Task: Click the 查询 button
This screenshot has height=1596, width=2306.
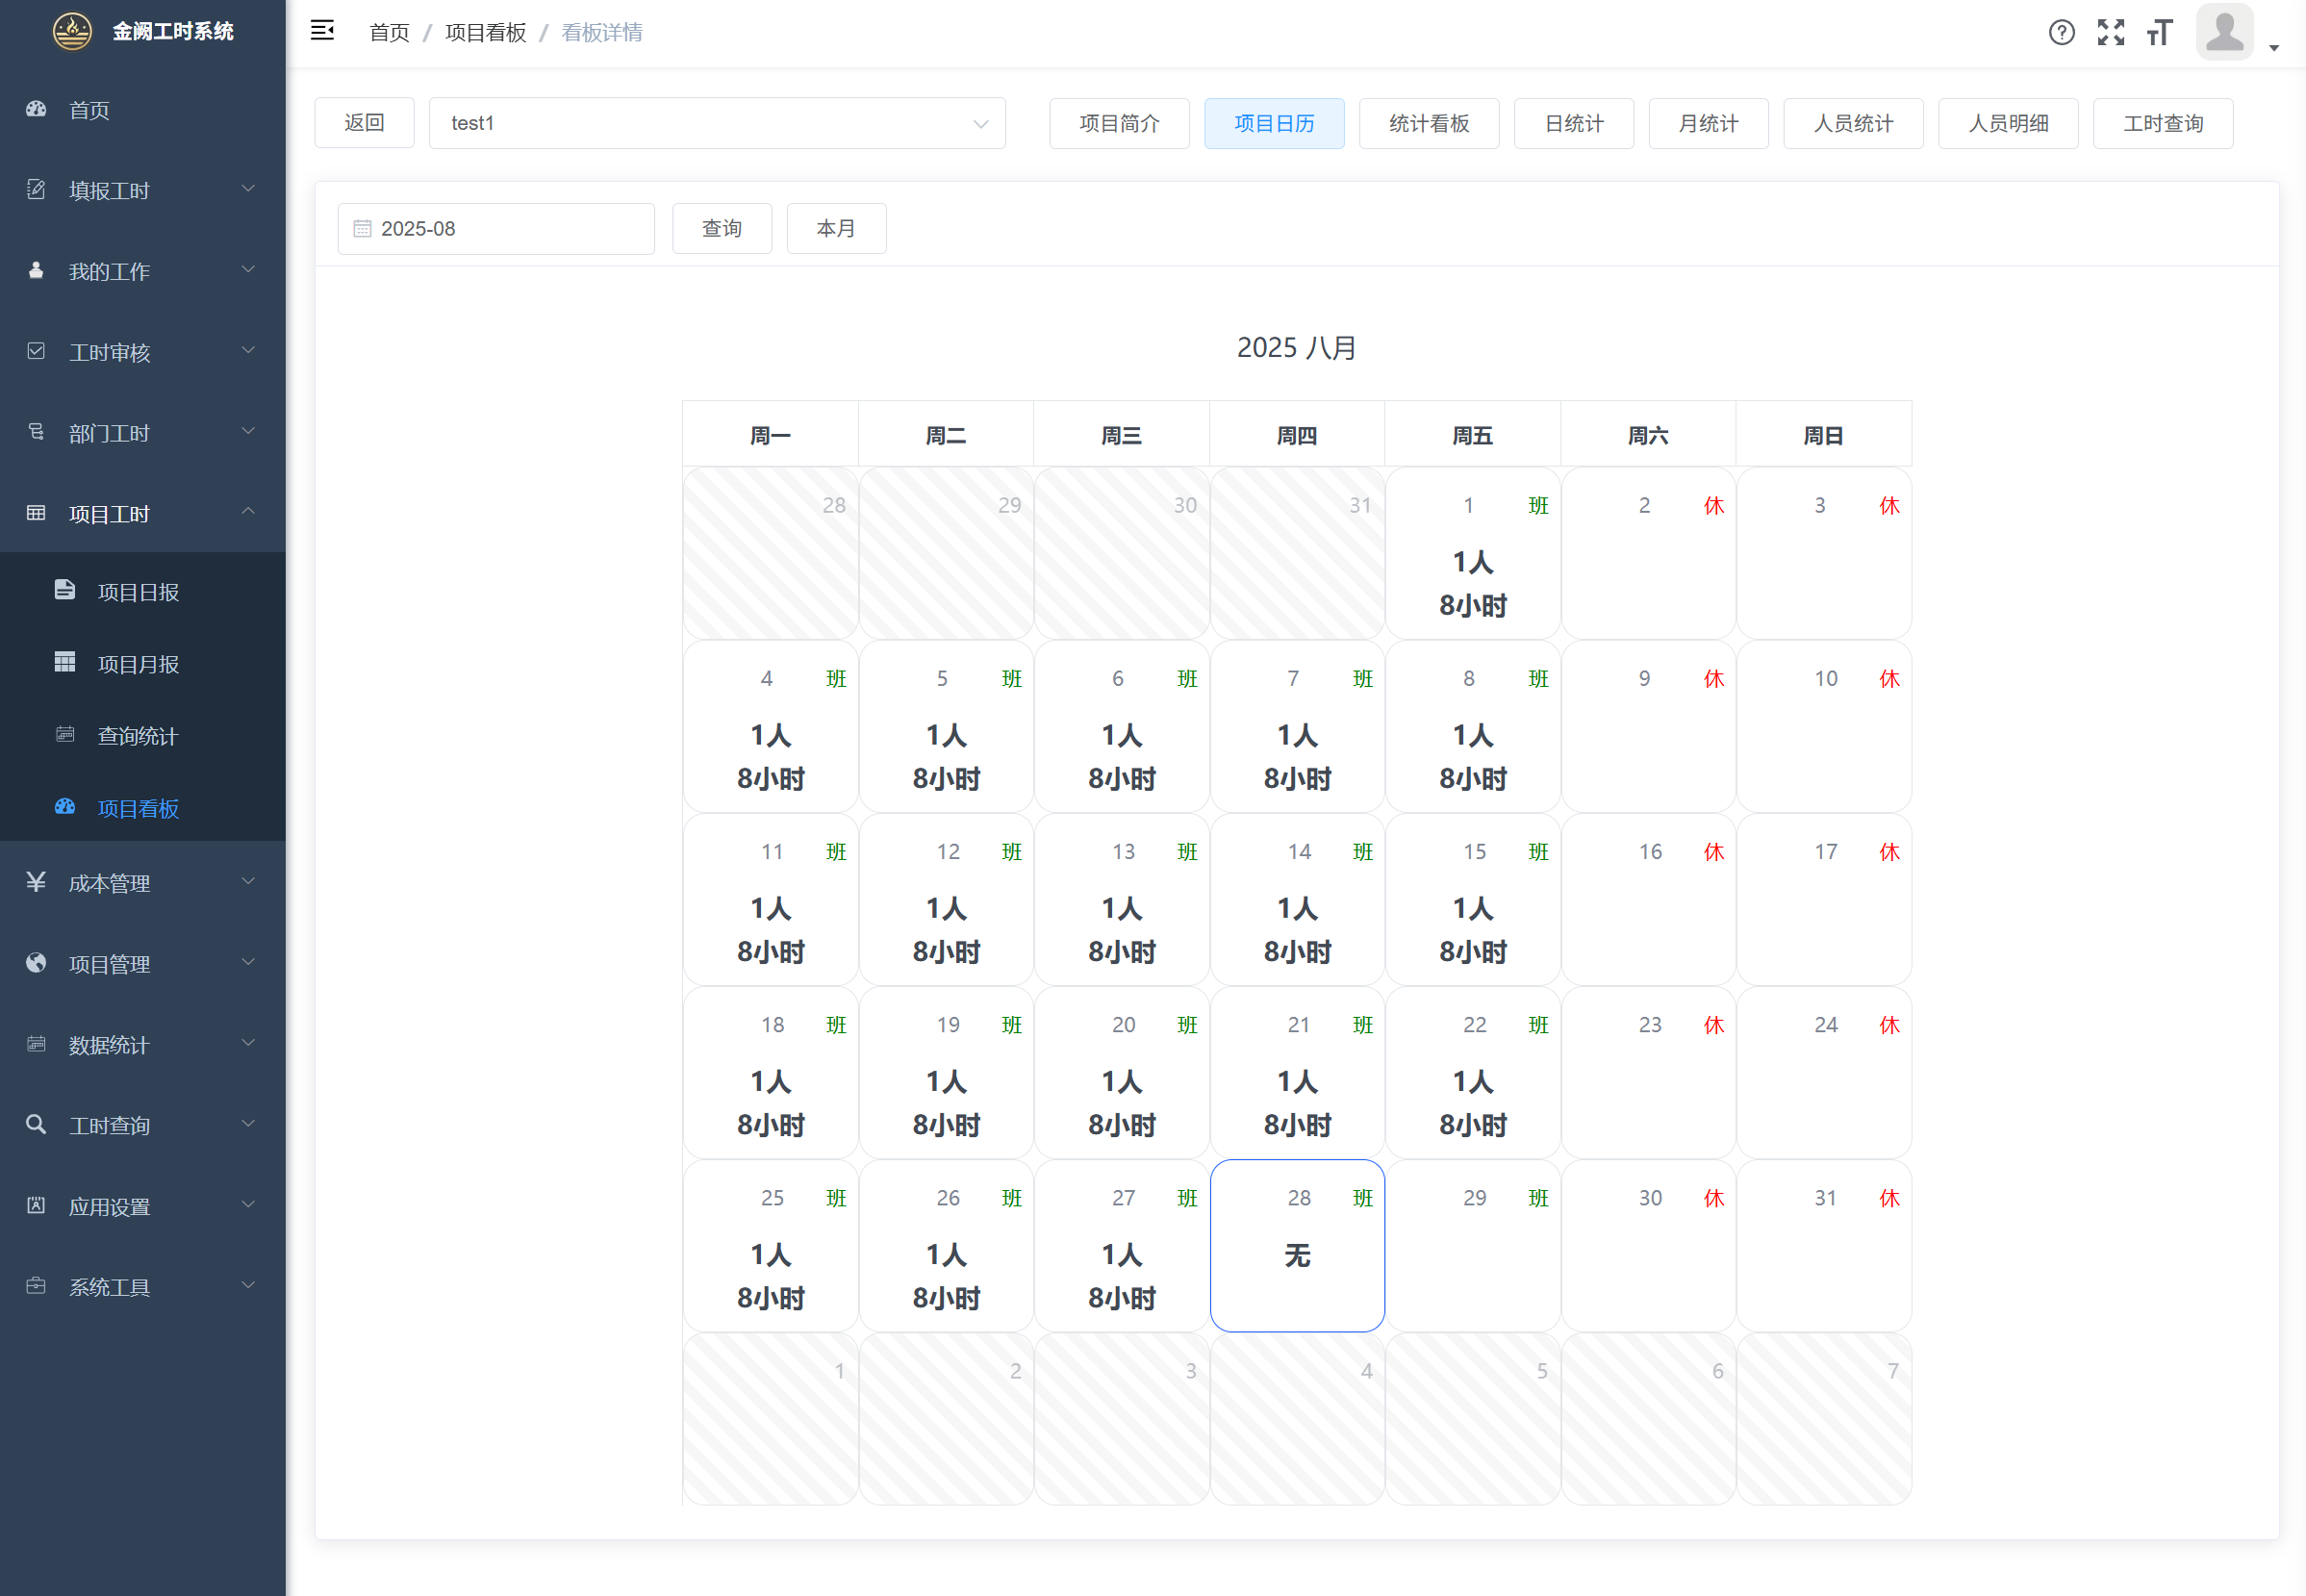Action: point(721,229)
